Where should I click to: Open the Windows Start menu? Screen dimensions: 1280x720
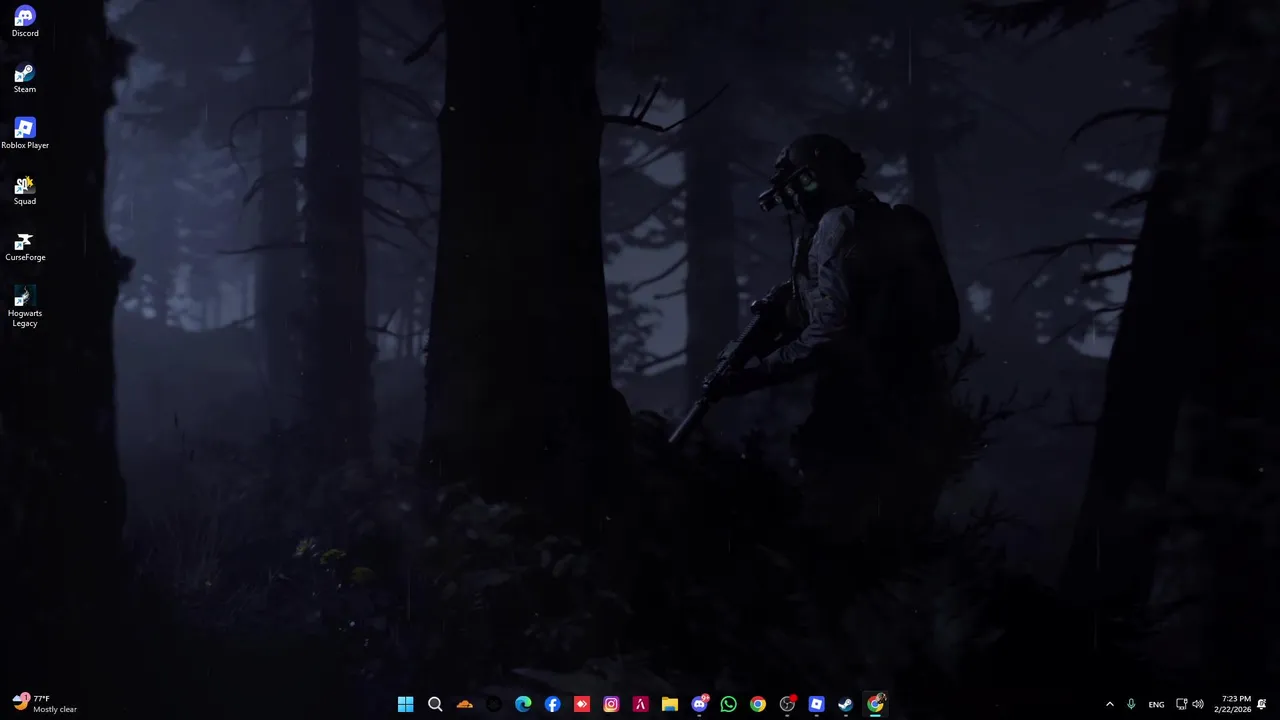pyautogui.click(x=406, y=704)
